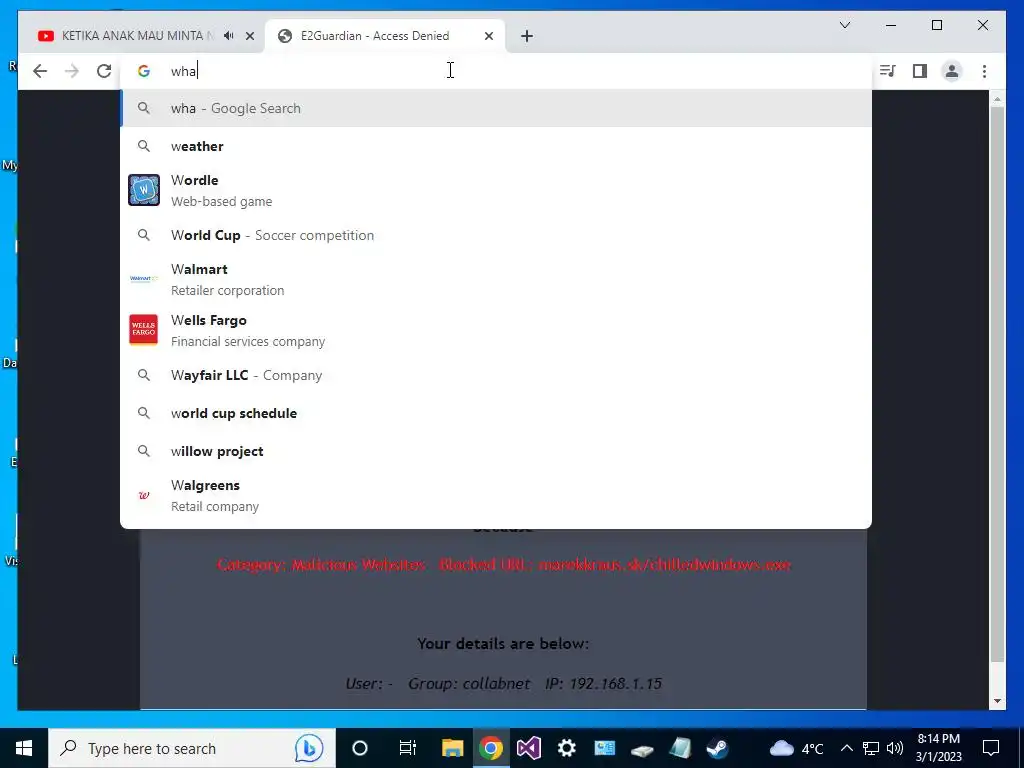Reload the current page
The image size is (1024, 768).
104,71
